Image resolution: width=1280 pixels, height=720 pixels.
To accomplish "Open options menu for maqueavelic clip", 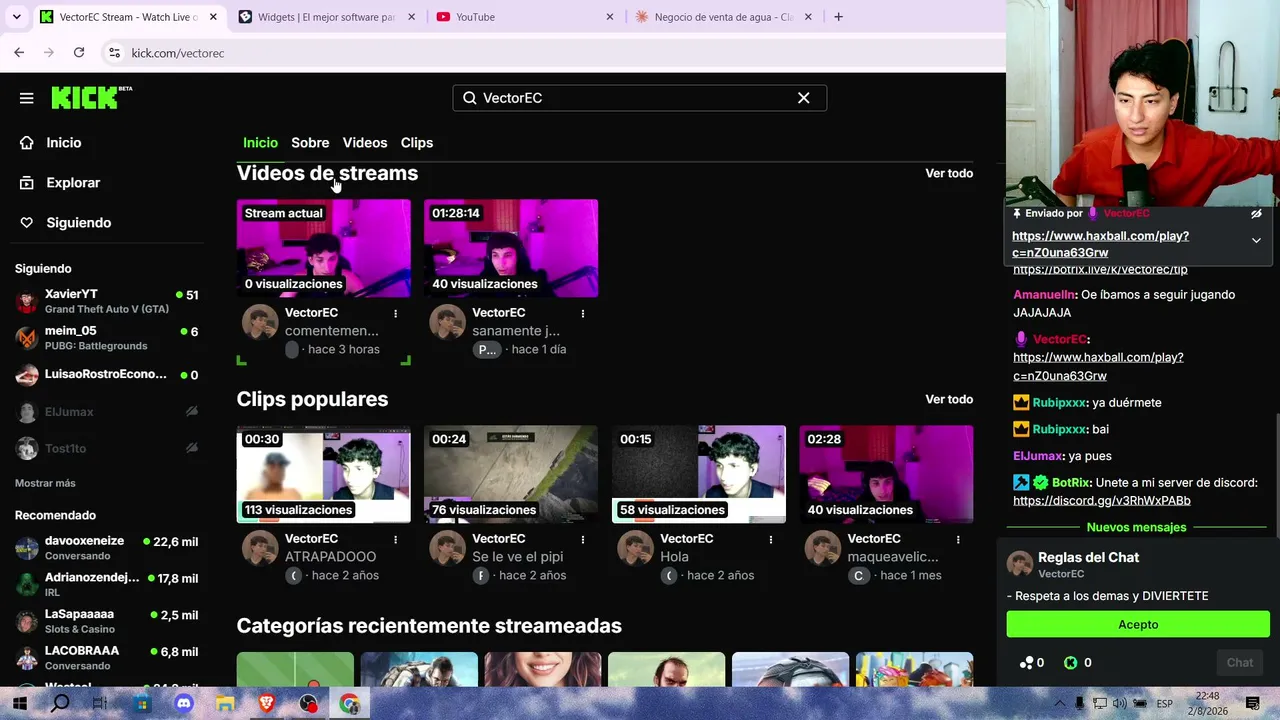I will (958, 540).
